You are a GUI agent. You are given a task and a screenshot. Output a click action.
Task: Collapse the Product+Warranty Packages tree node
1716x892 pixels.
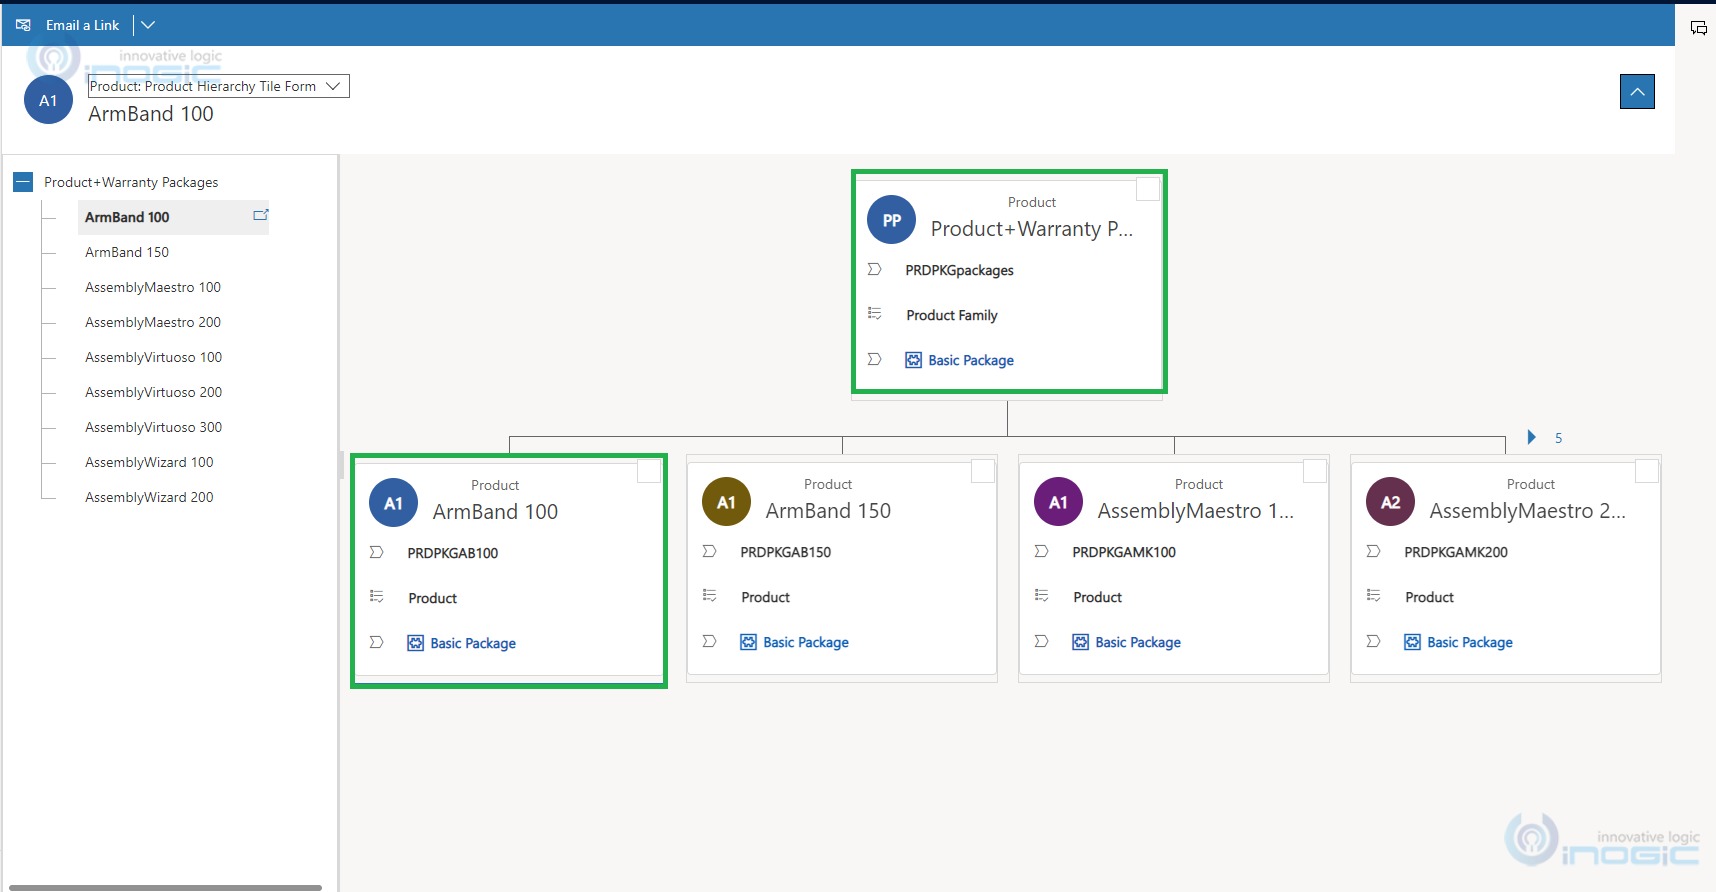[23, 182]
